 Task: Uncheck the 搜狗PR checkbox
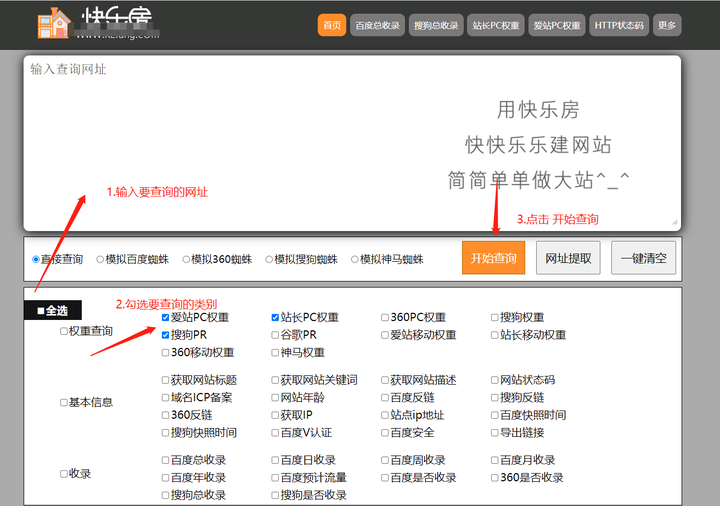click(165, 335)
